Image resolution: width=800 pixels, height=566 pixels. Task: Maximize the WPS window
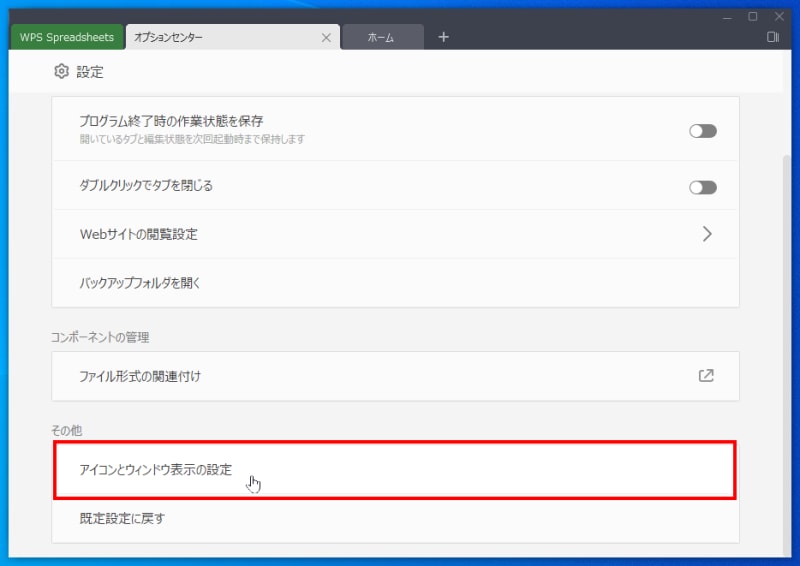tap(753, 17)
